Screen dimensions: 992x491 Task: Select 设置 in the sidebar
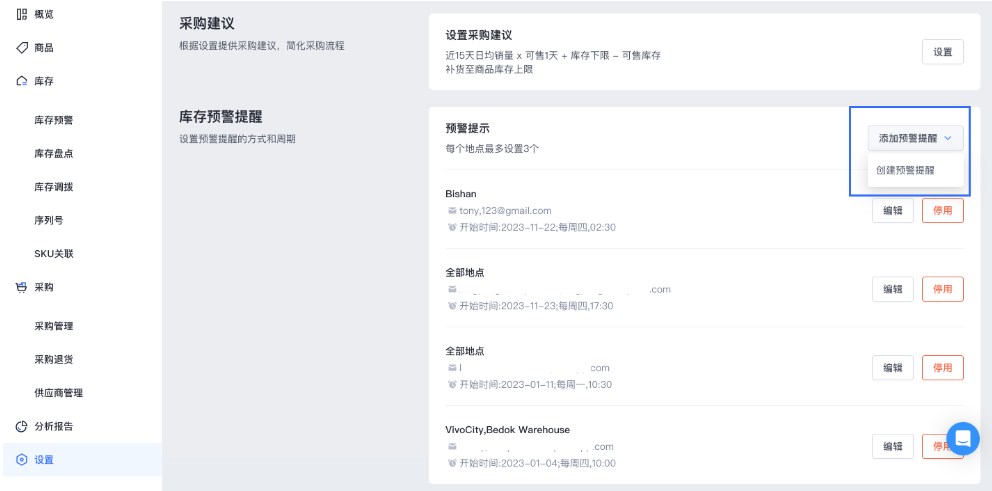point(82,459)
